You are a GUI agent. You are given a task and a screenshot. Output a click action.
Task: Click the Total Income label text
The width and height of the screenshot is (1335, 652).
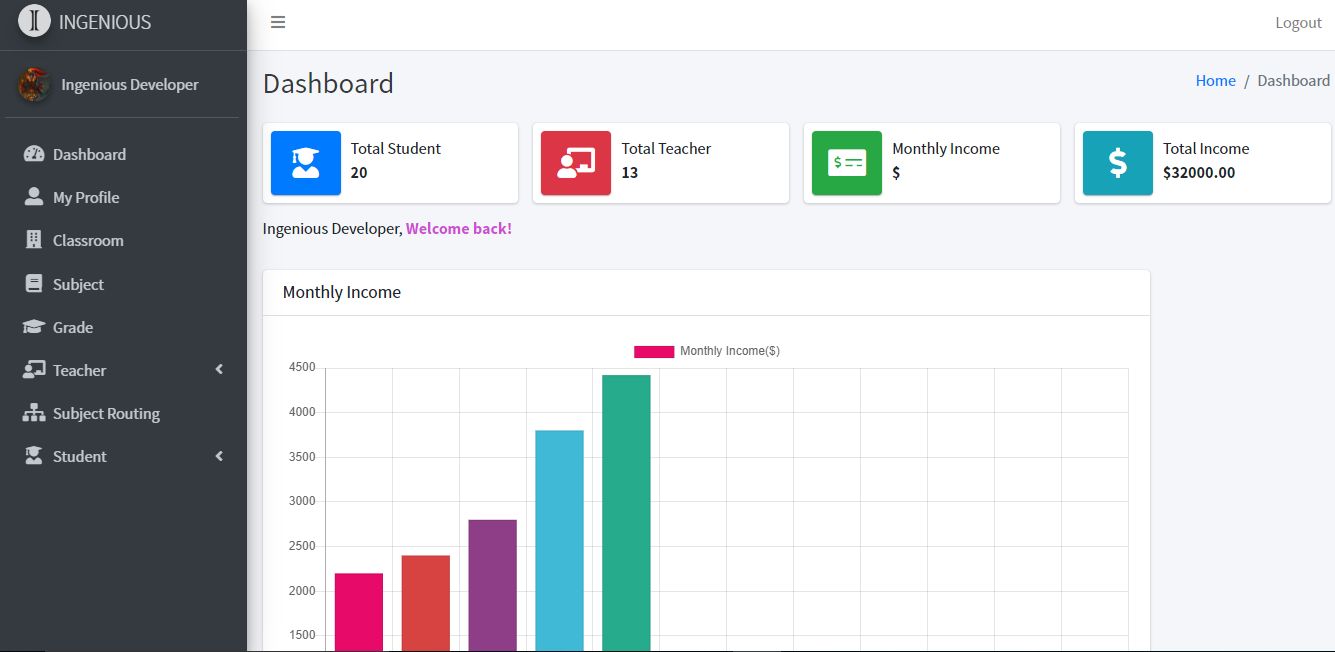pos(1206,149)
